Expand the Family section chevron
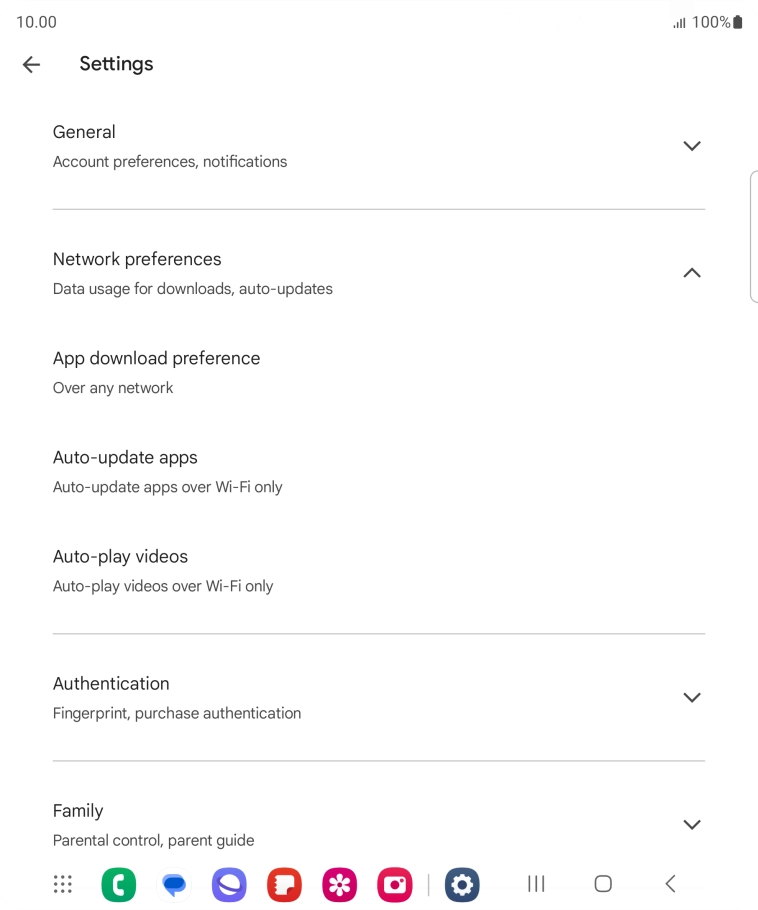 tap(691, 824)
